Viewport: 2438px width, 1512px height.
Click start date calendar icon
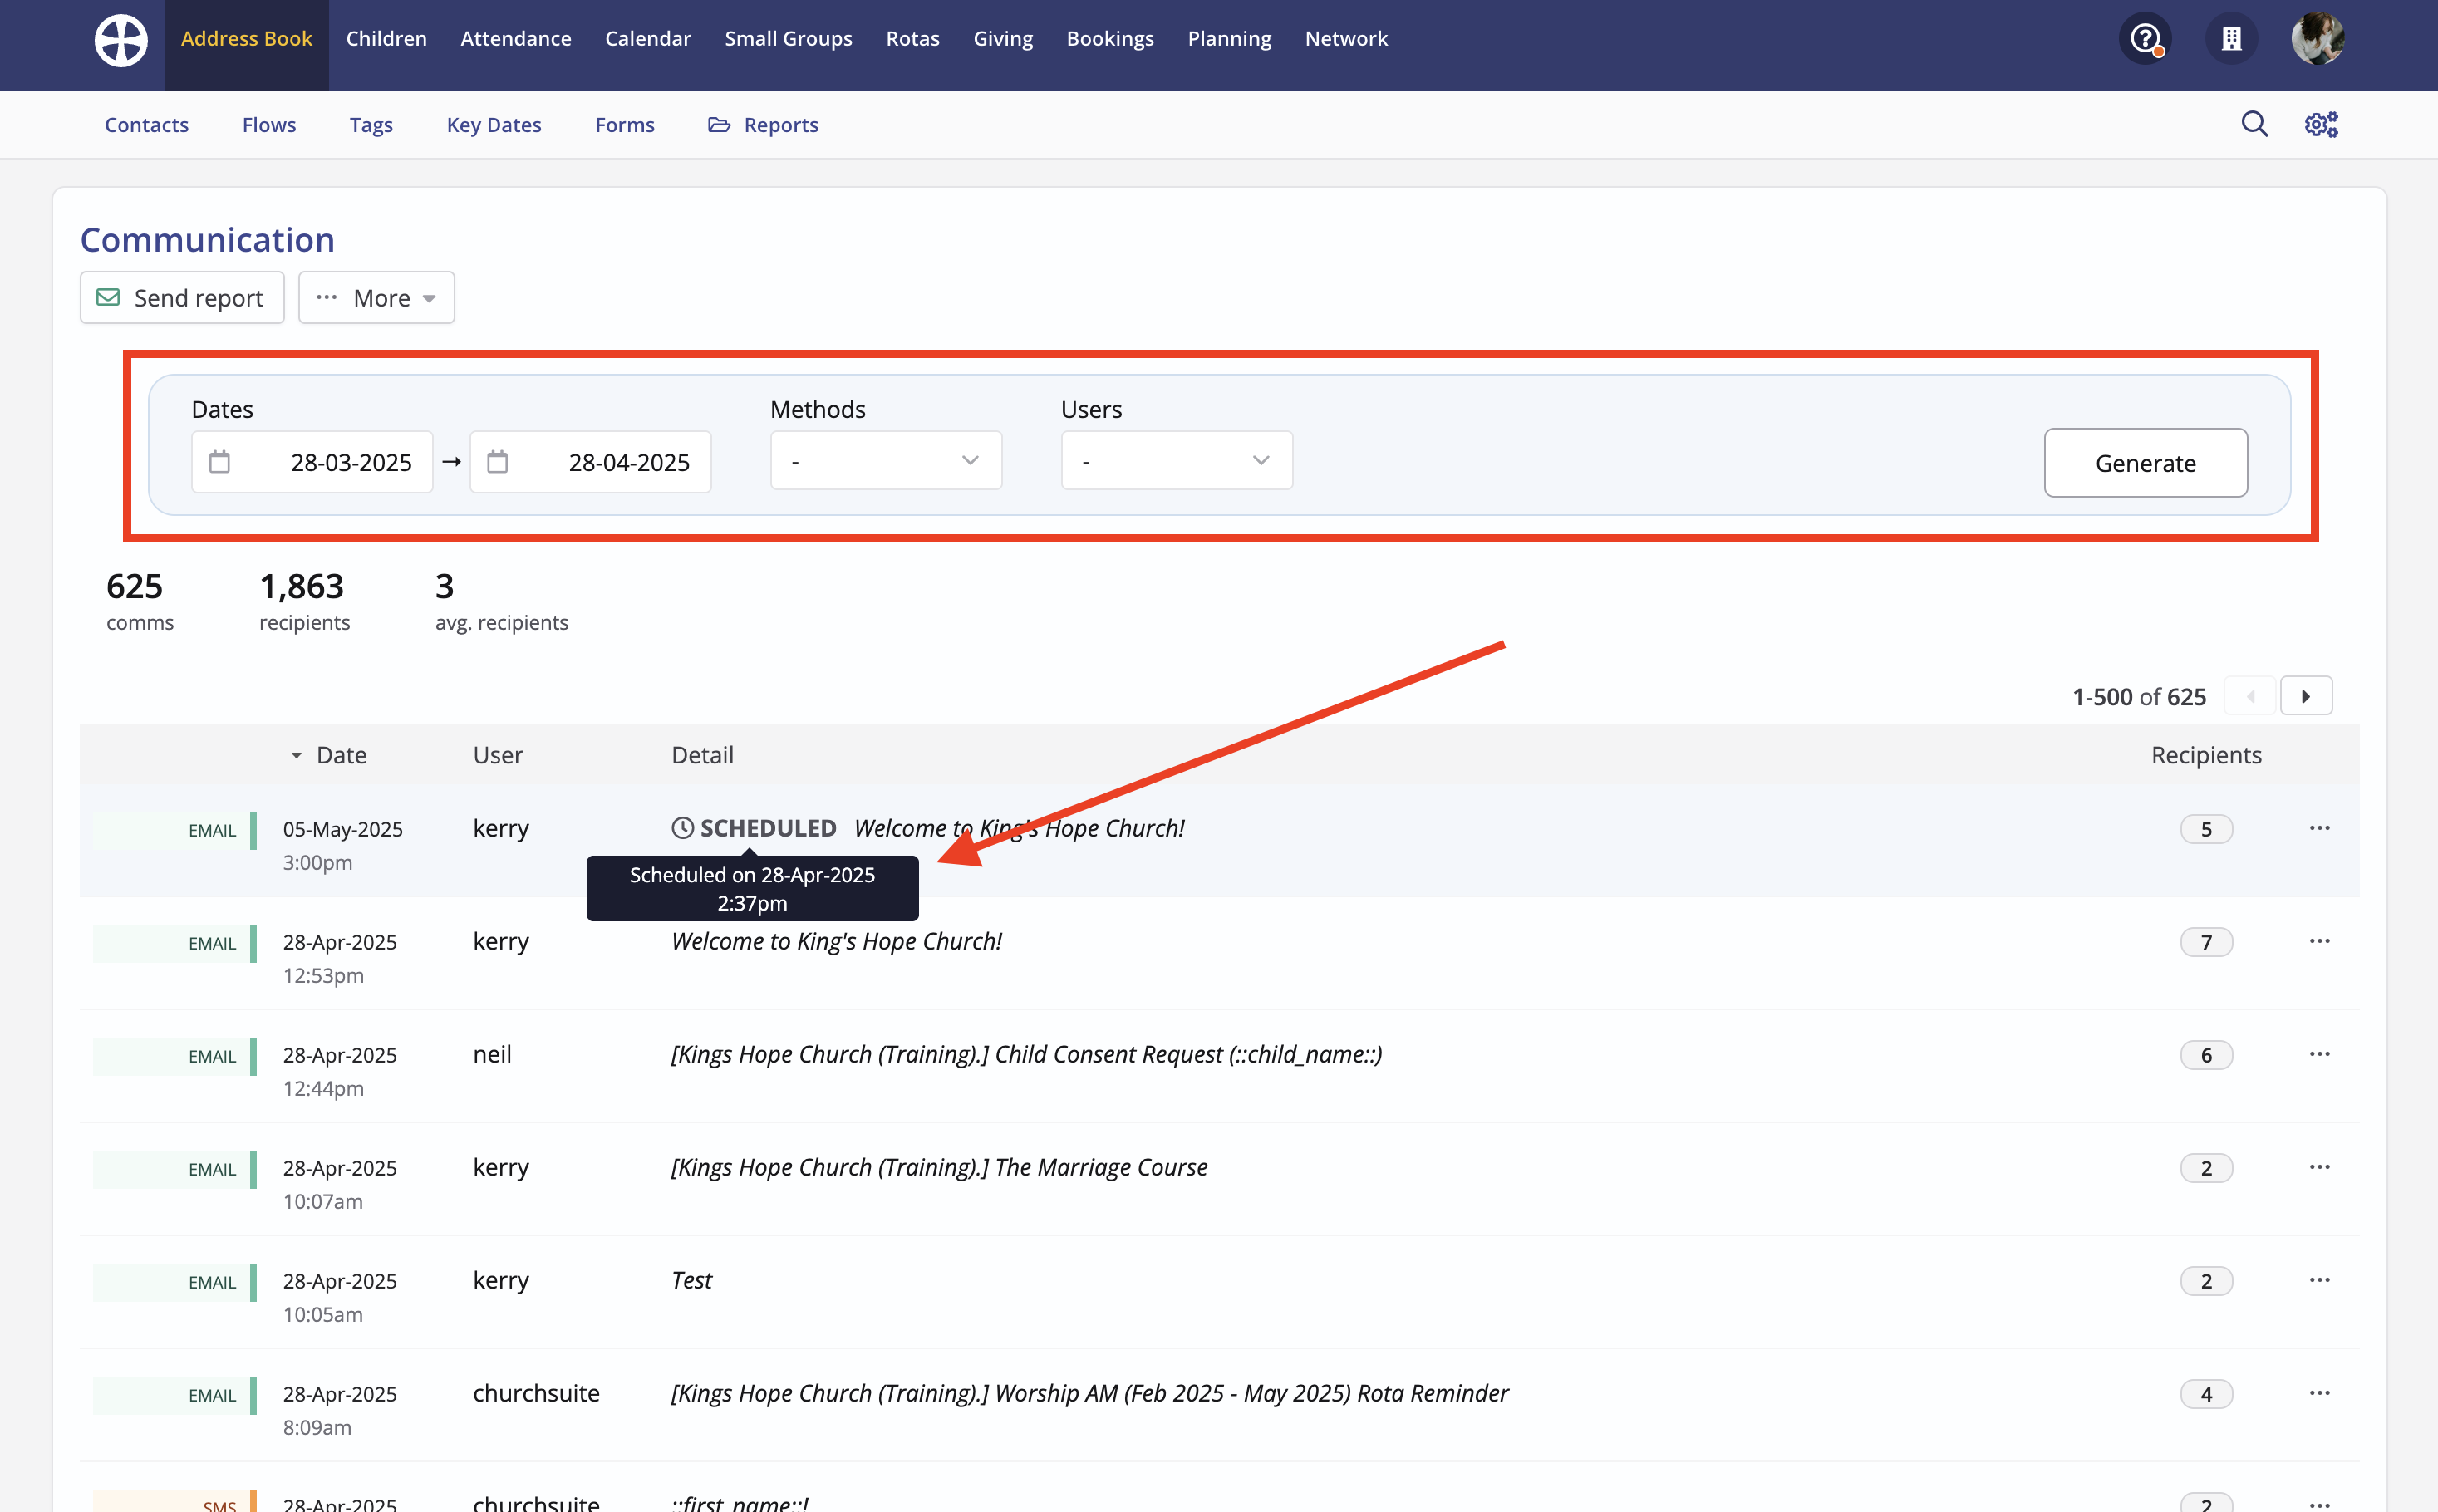pos(220,462)
